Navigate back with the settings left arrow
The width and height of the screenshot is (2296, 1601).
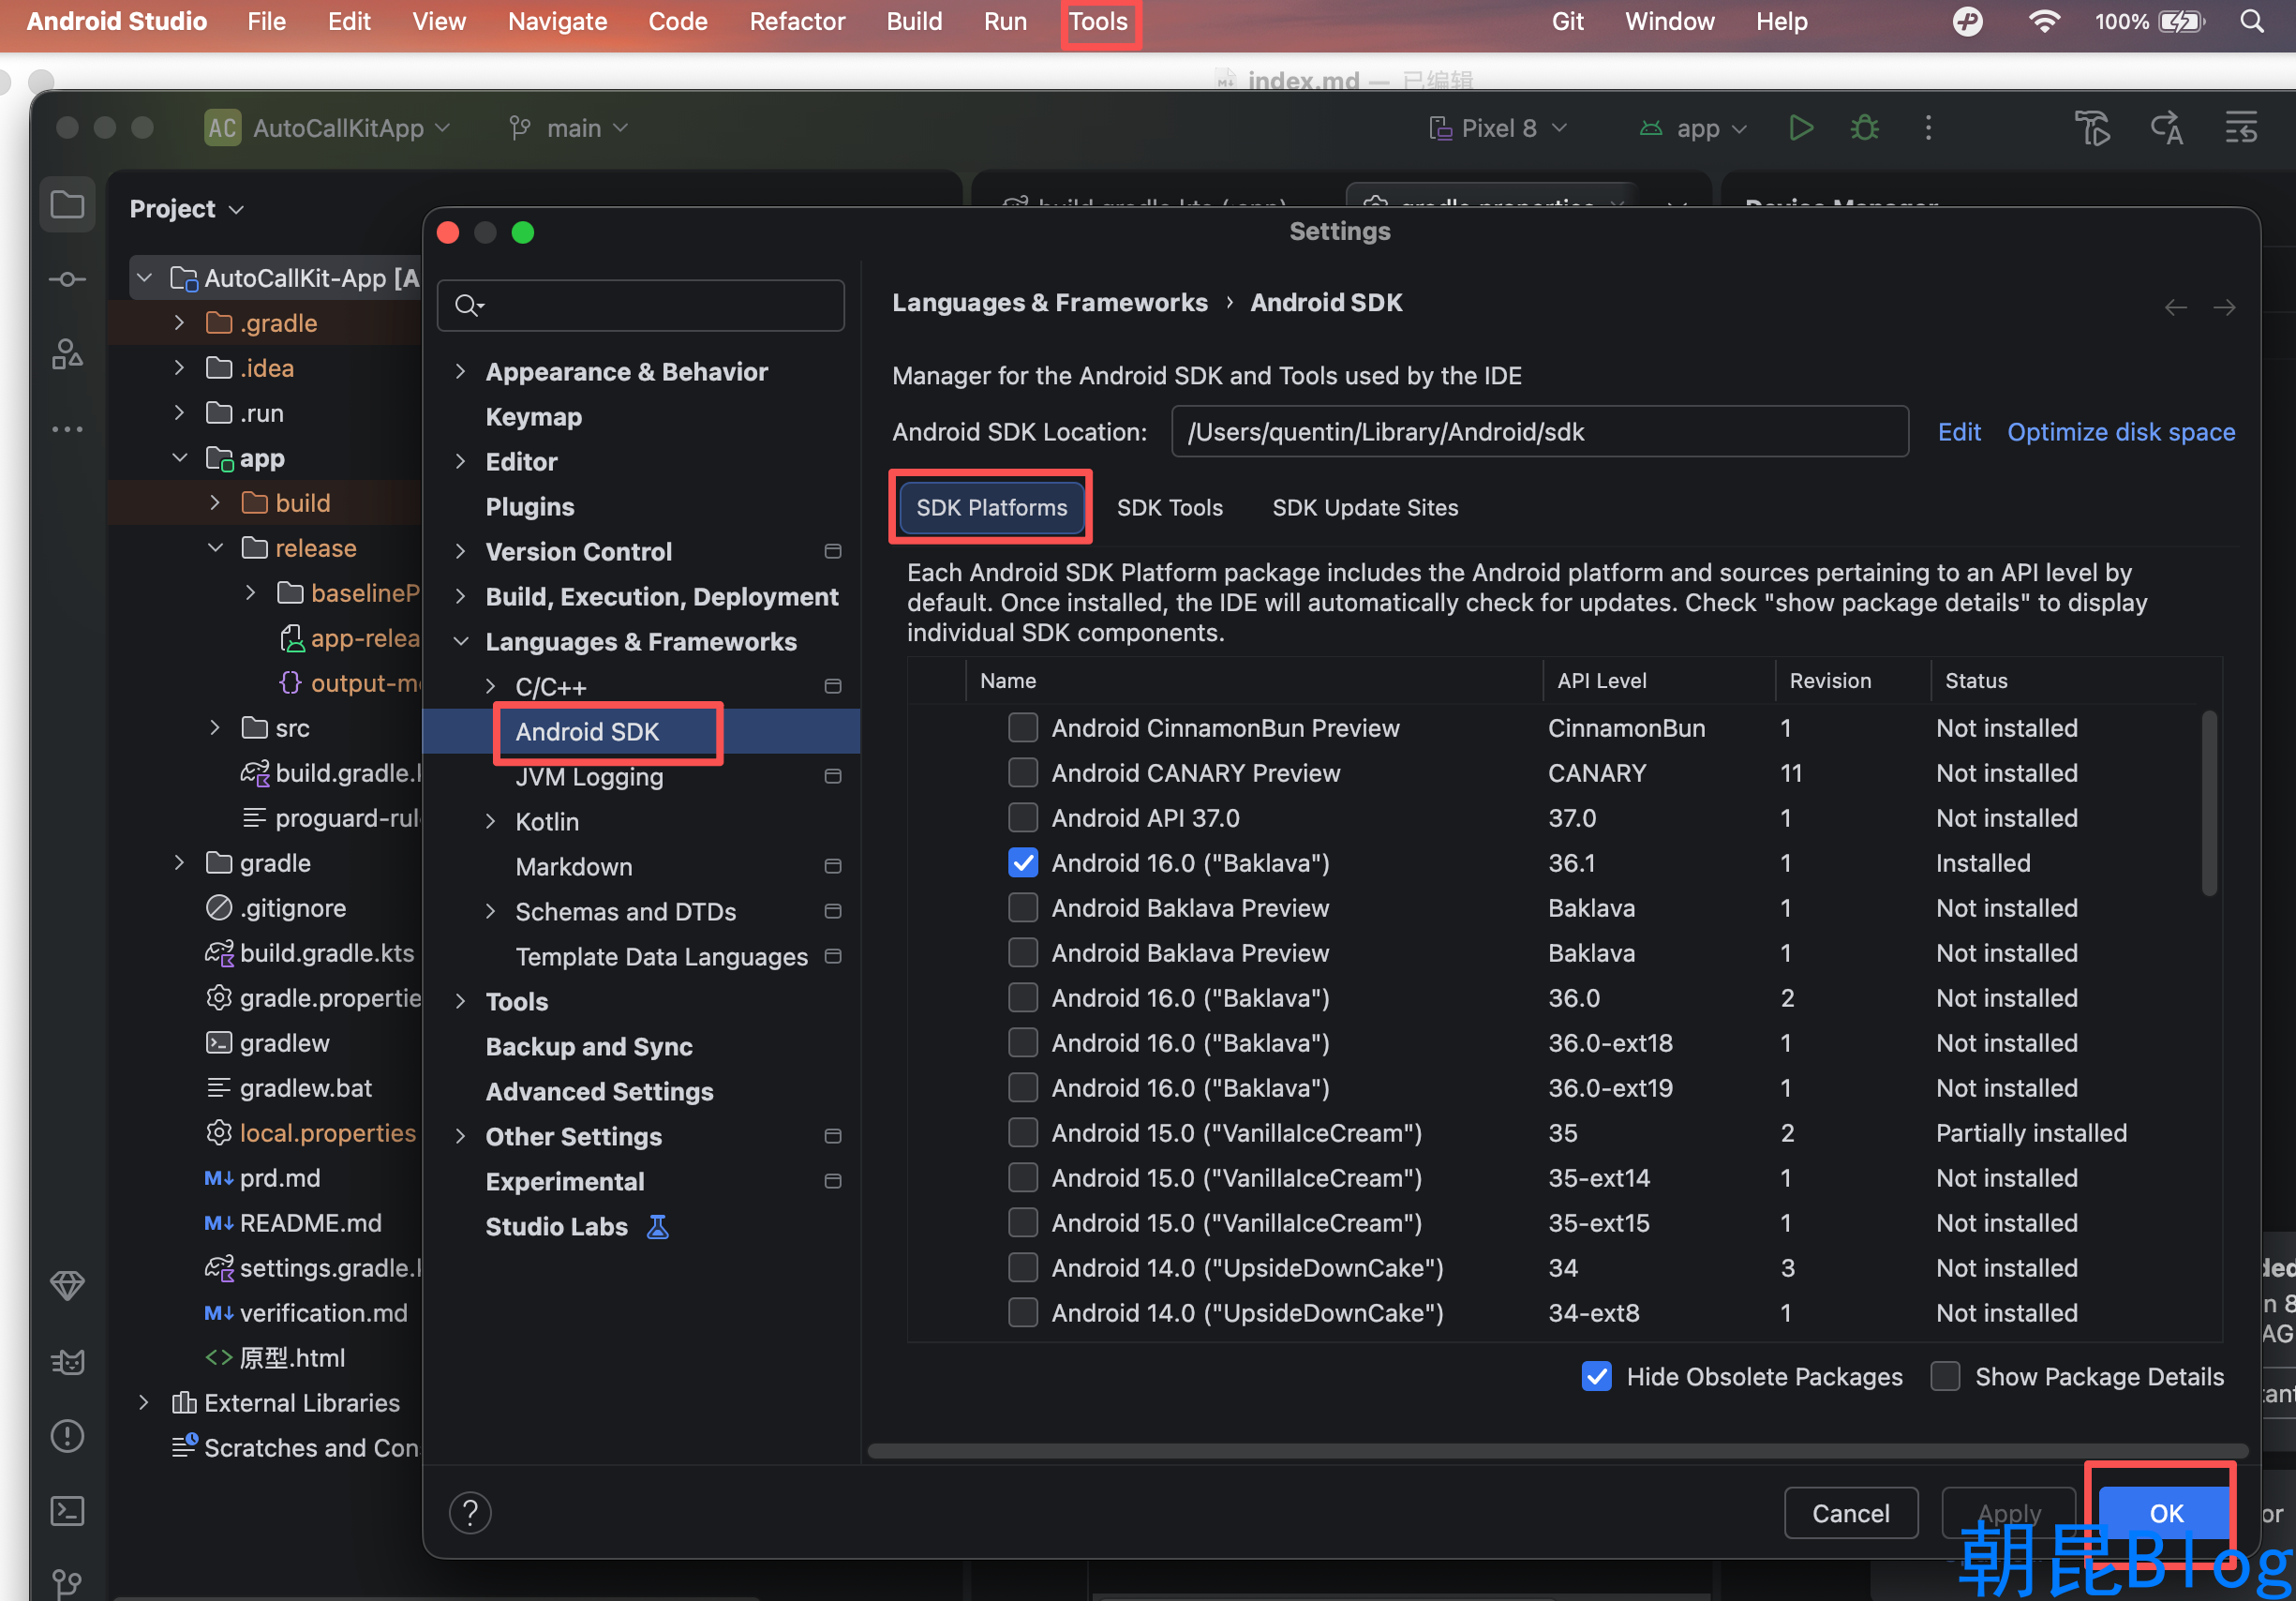(x=2175, y=308)
